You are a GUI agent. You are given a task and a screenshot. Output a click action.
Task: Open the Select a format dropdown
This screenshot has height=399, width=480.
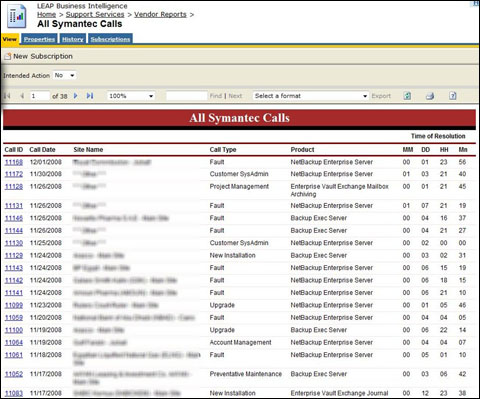pos(311,96)
